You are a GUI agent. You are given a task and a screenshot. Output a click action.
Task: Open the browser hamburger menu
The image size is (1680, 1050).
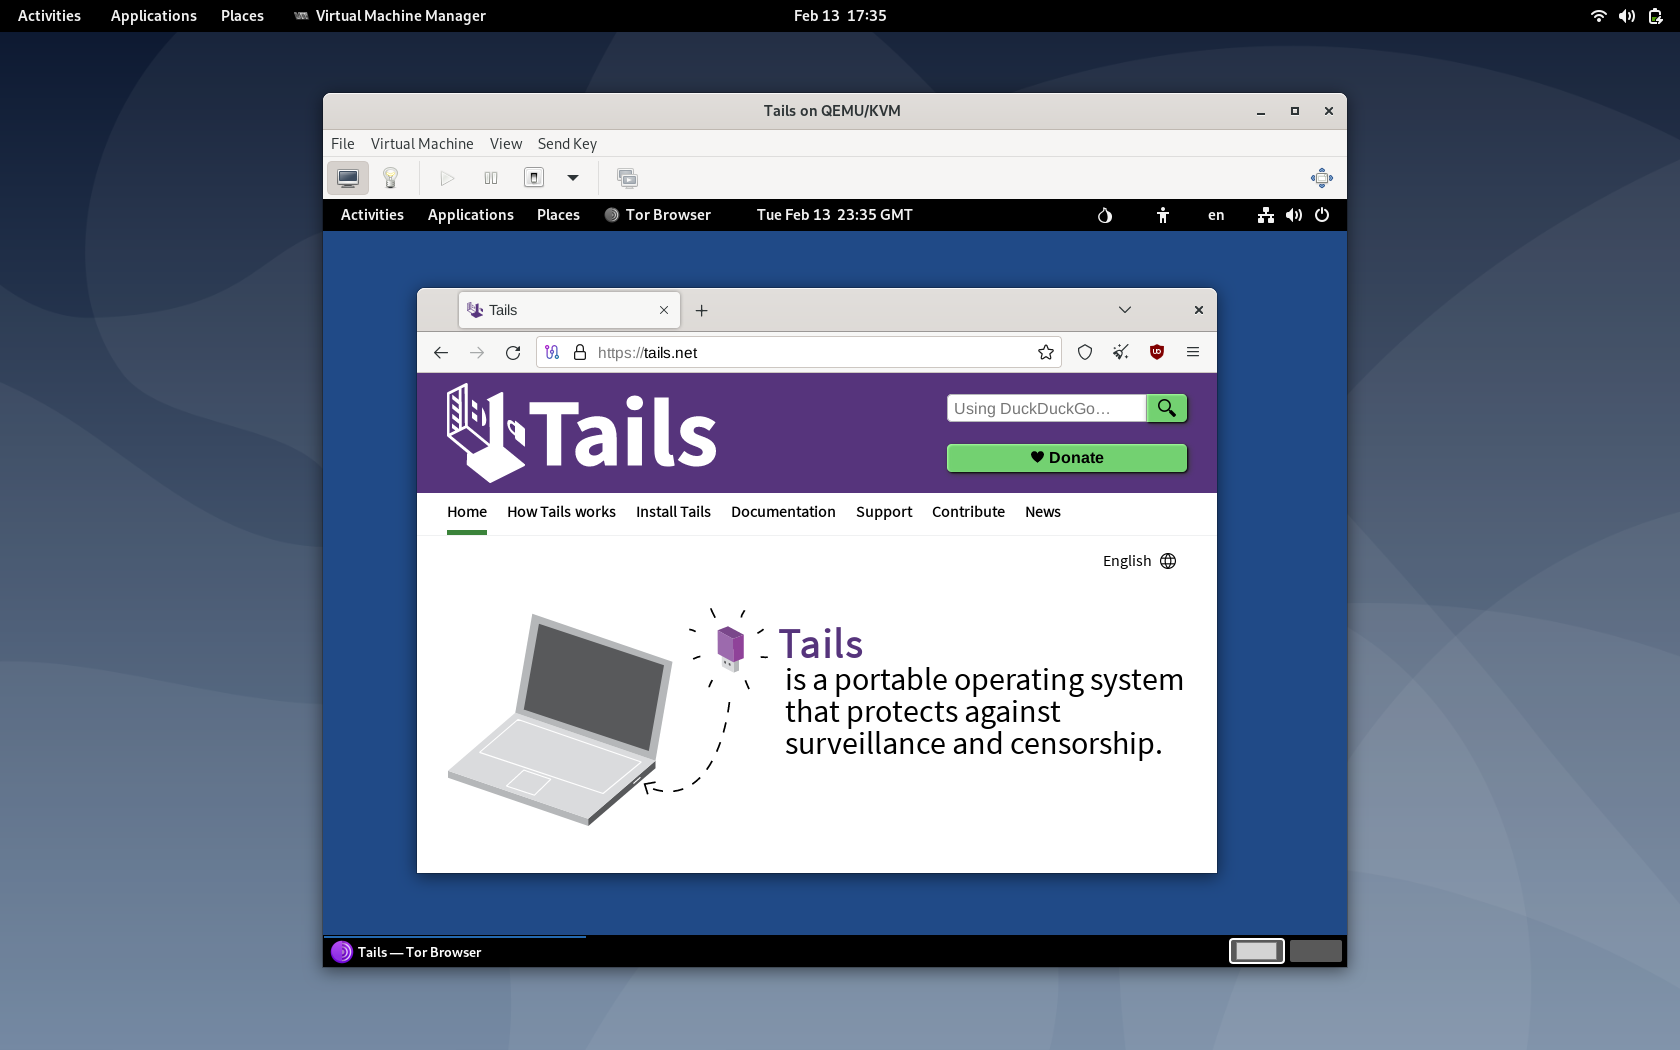point(1193,353)
